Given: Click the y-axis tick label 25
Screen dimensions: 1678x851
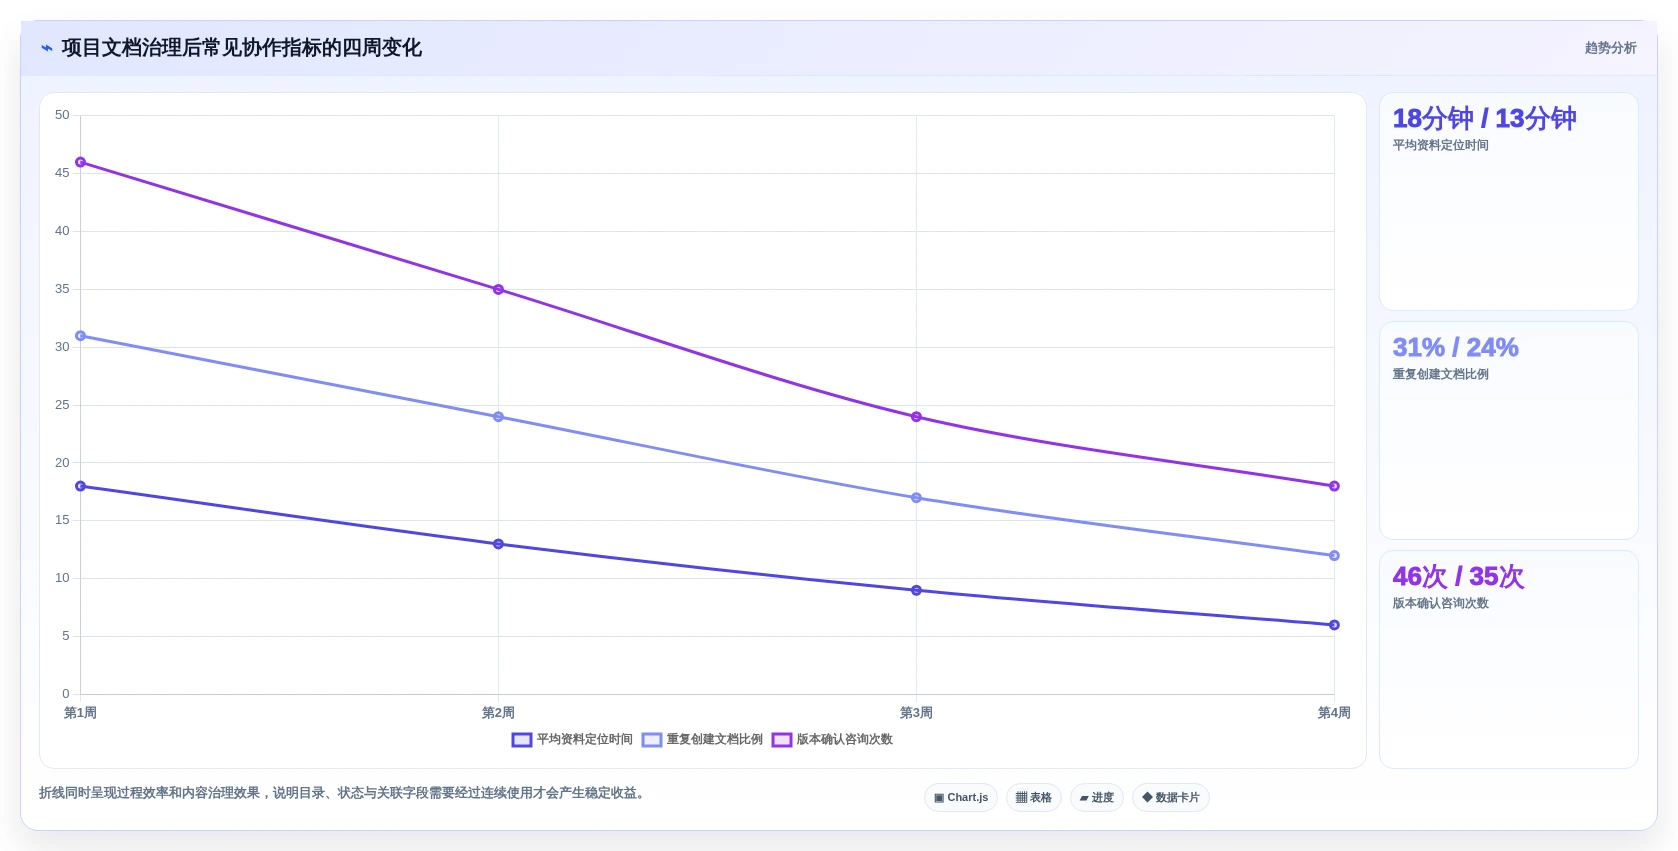Looking at the screenshot, I should [62, 405].
